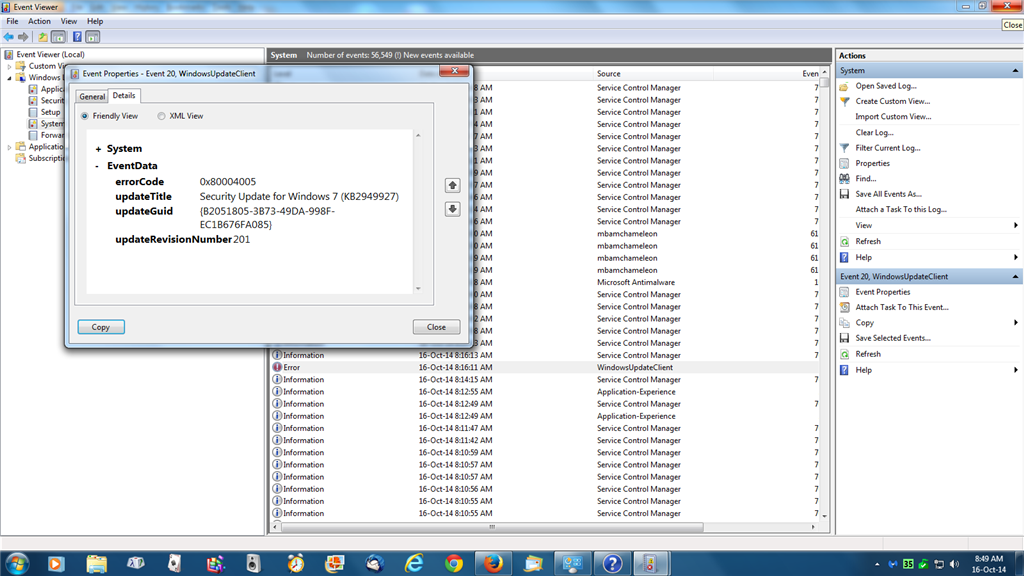Collapse Windows Logs in the console tree

[9, 78]
